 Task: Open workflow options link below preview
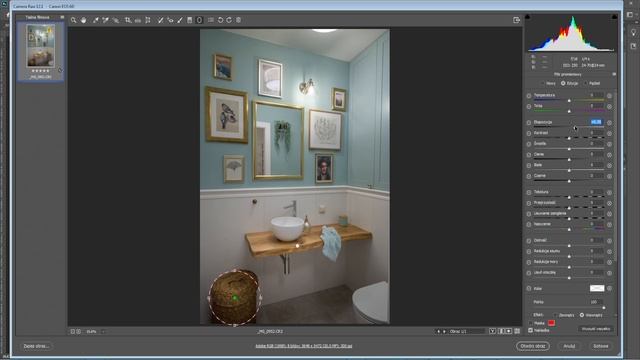point(303,346)
